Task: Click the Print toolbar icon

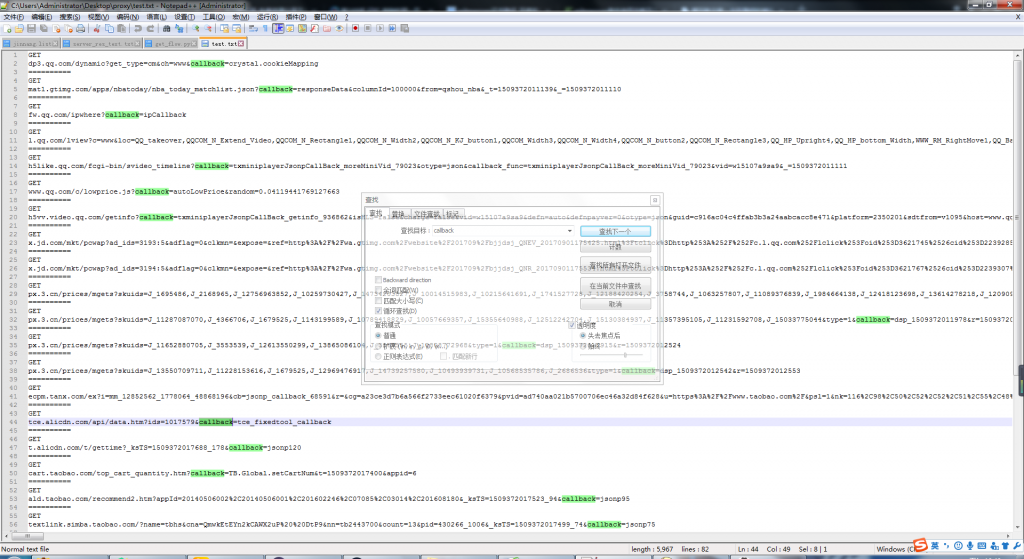Action: point(80,29)
